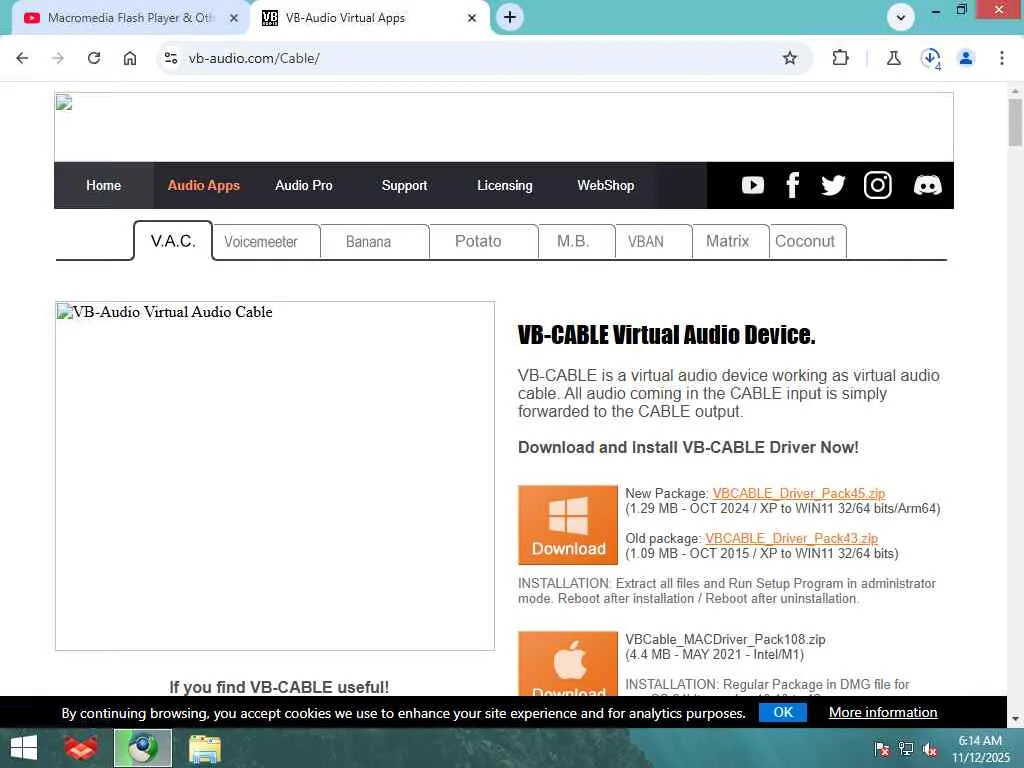Open the Audio Apps menu
1024x768 pixels.
pos(204,185)
